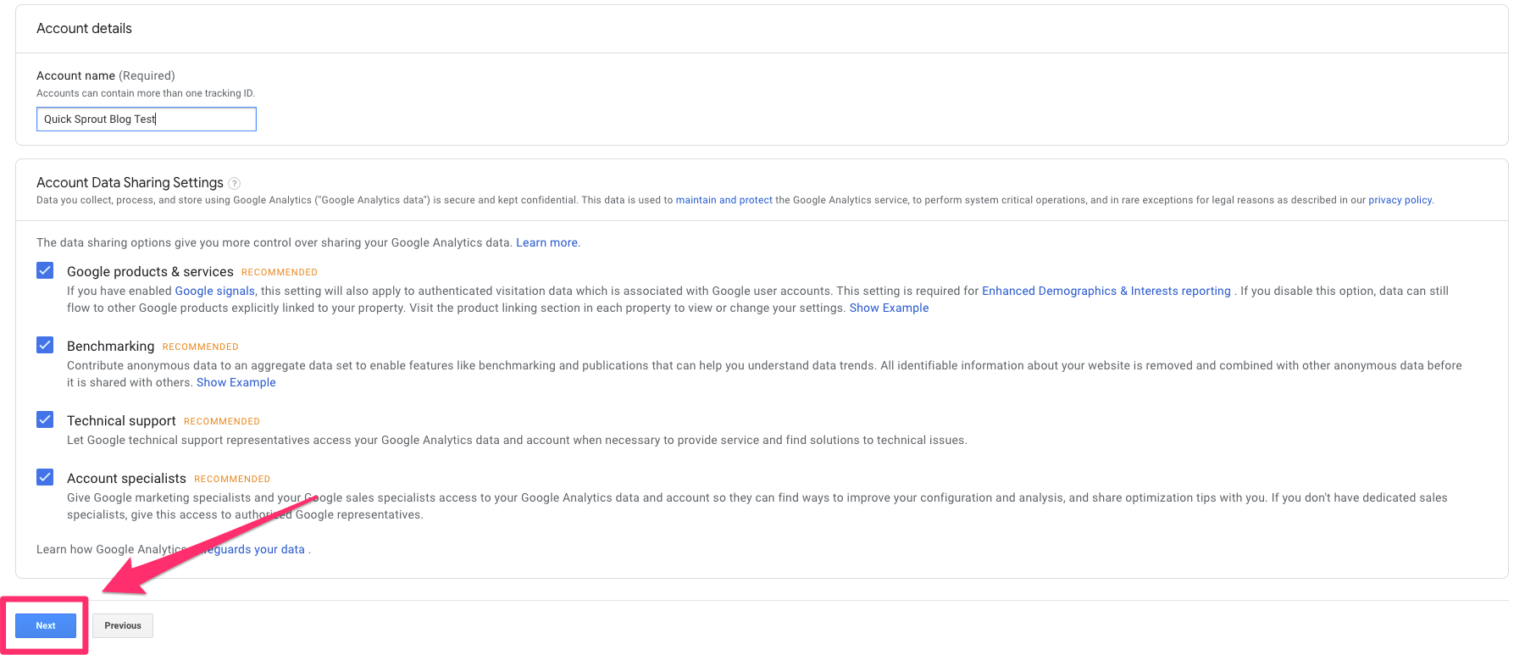Open the 'maintain and protect' link

tap(723, 200)
